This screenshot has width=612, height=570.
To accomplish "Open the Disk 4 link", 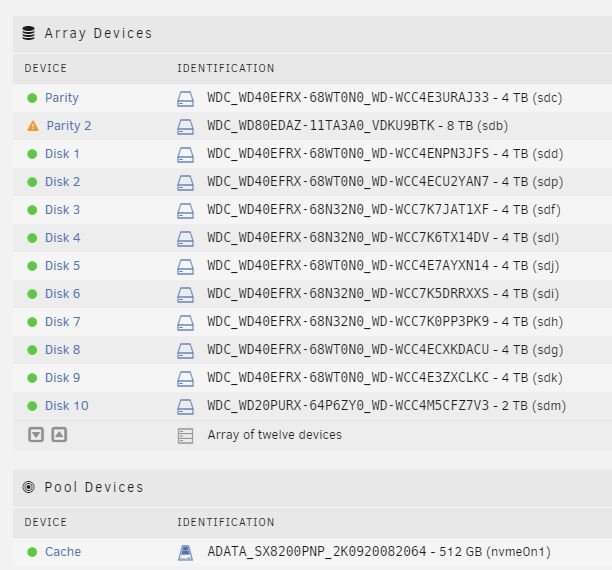I will [62, 238].
